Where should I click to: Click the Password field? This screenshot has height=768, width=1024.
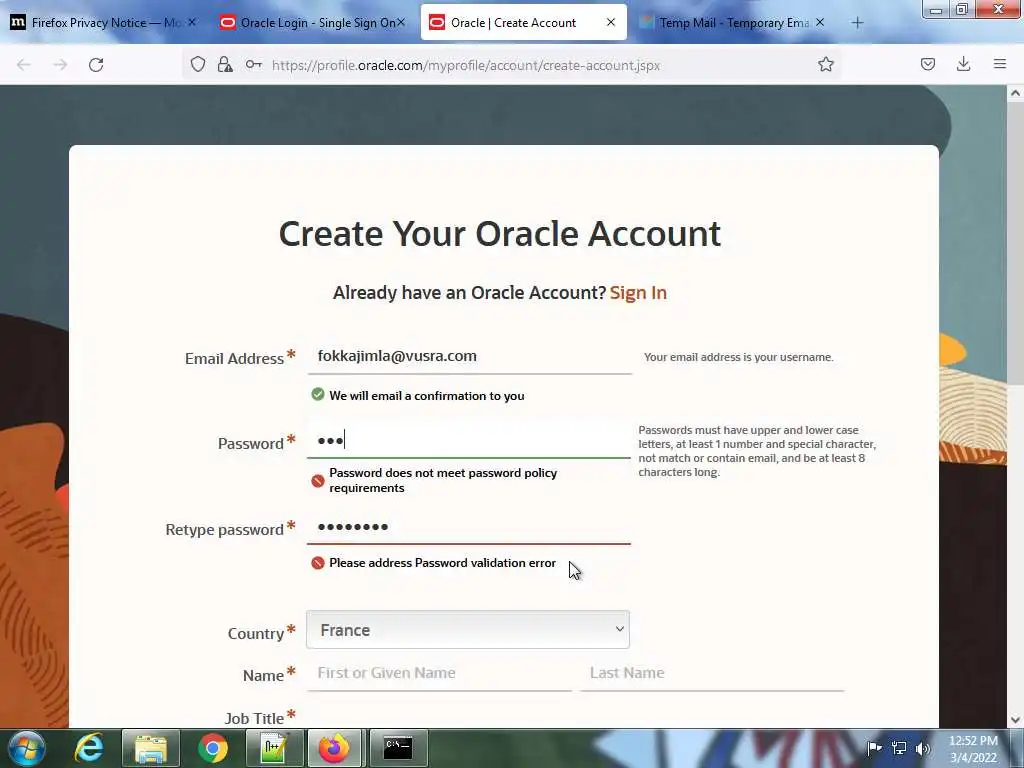pyautogui.click(x=469, y=441)
